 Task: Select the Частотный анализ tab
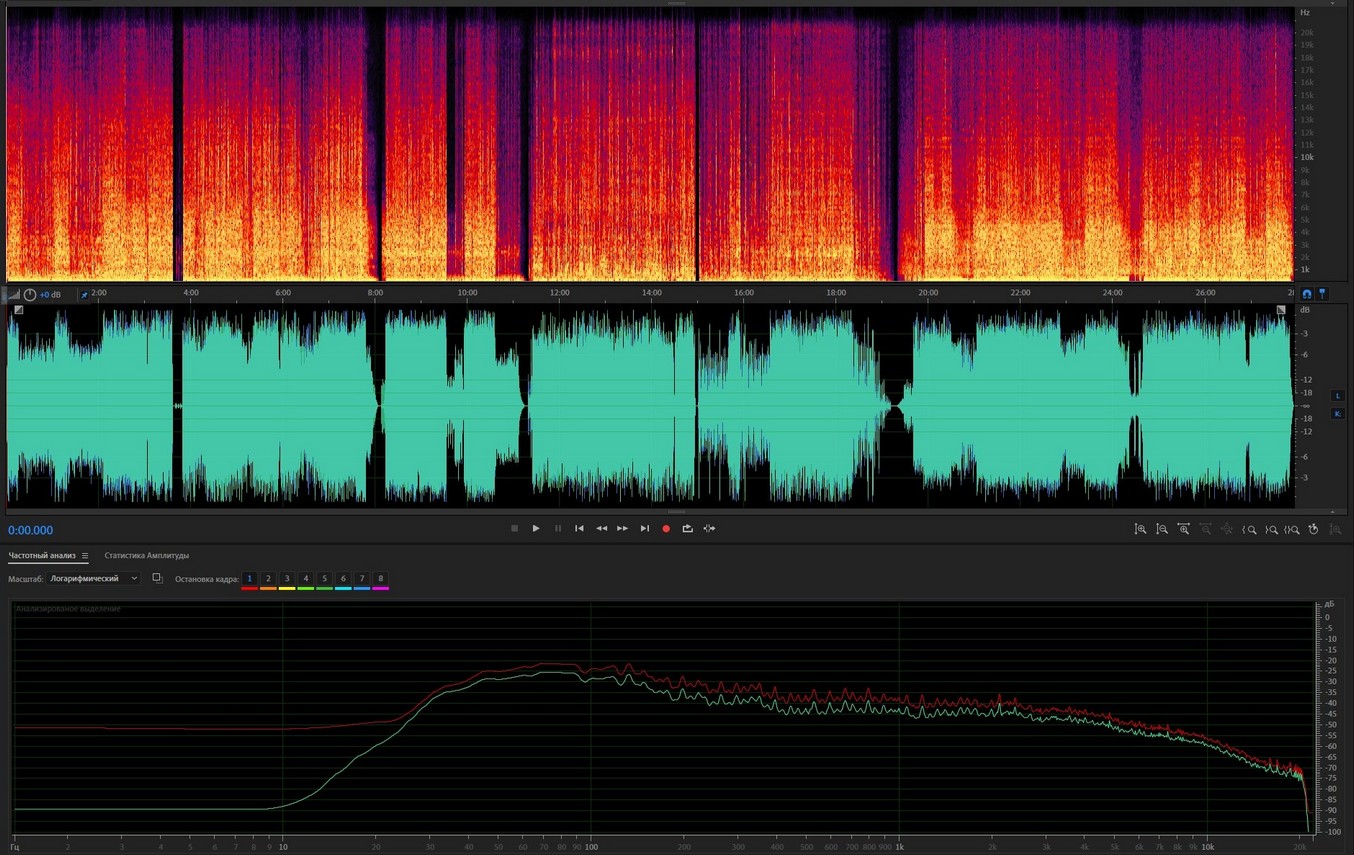click(x=41, y=555)
